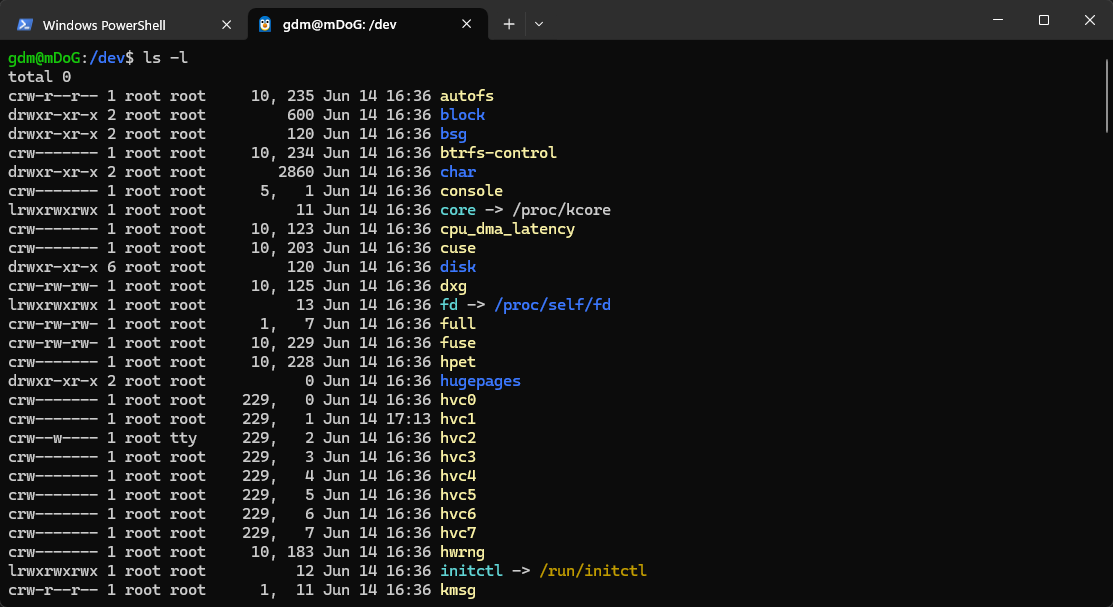Click the '600' size on the block row

[300, 115]
